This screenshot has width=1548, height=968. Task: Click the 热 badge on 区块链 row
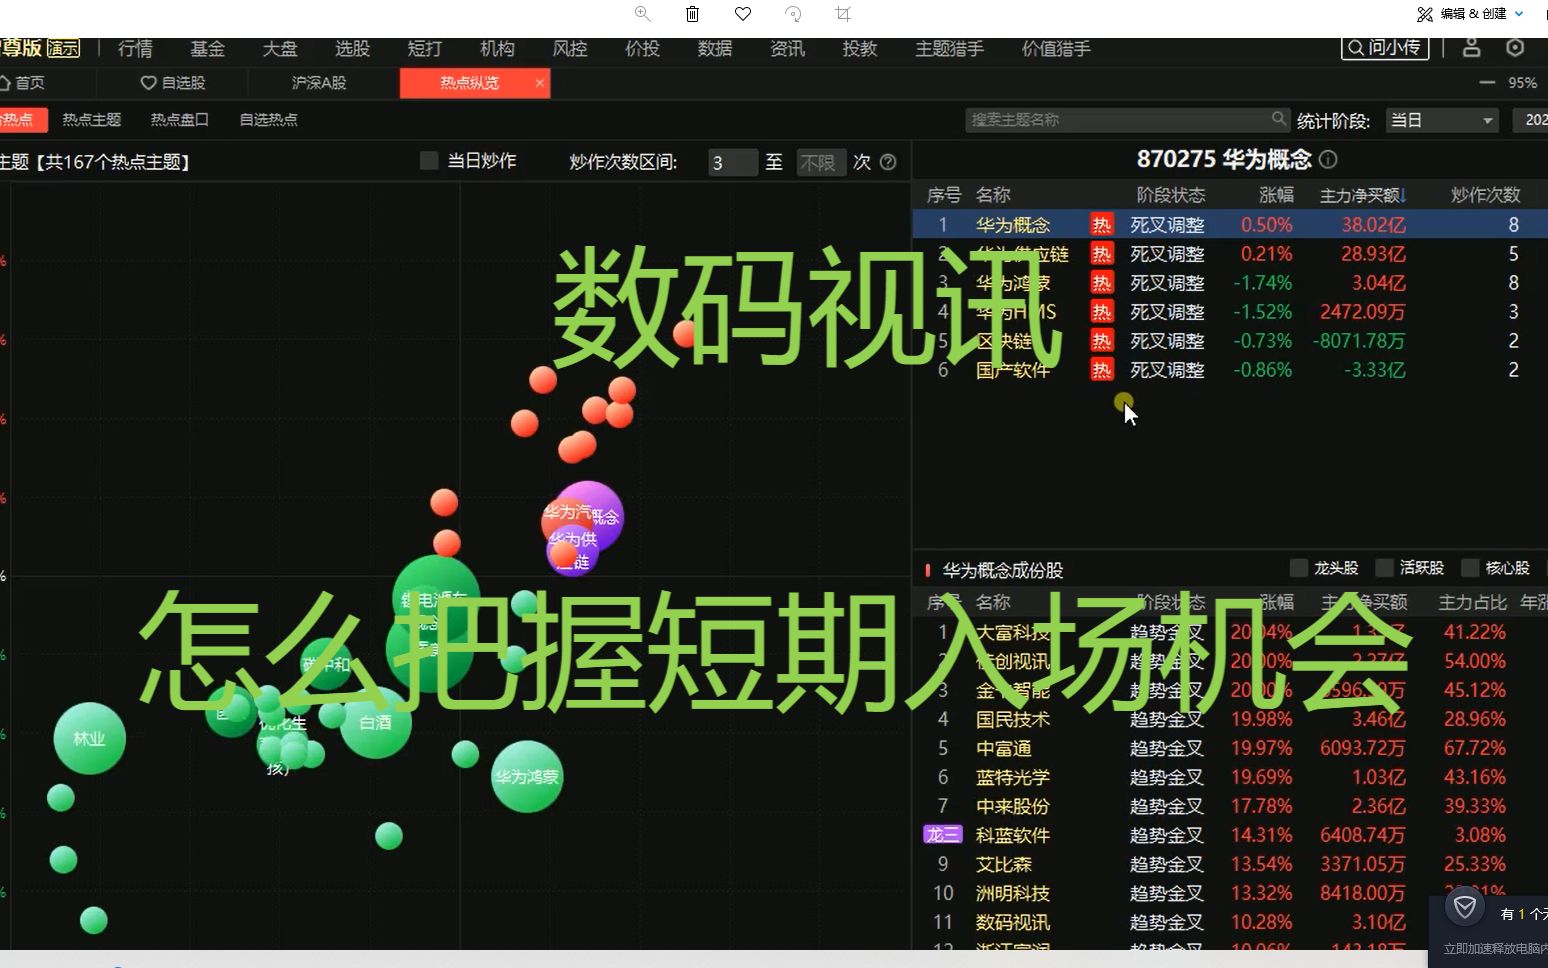tap(1101, 341)
